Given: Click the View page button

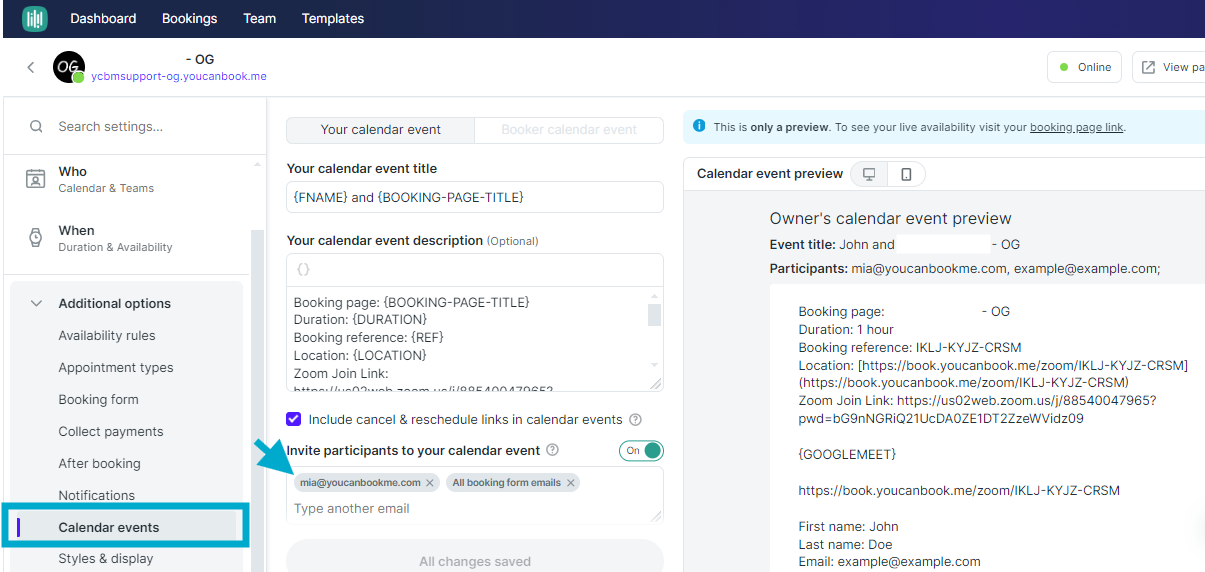Looking at the screenshot, I should pyautogui.click(x=1170, y=67).
